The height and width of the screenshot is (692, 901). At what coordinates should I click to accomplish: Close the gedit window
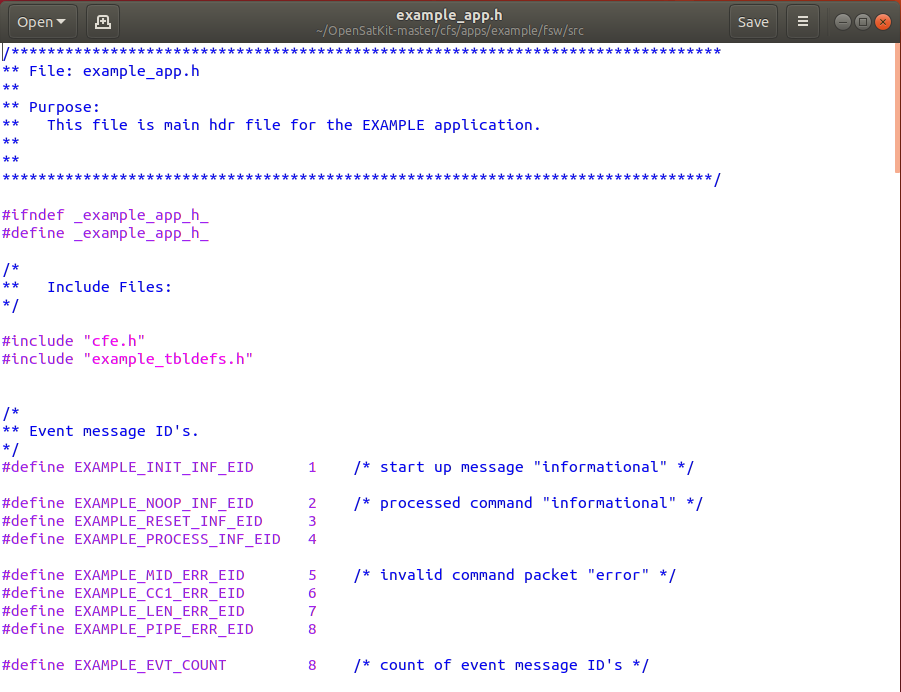[883, 22]
